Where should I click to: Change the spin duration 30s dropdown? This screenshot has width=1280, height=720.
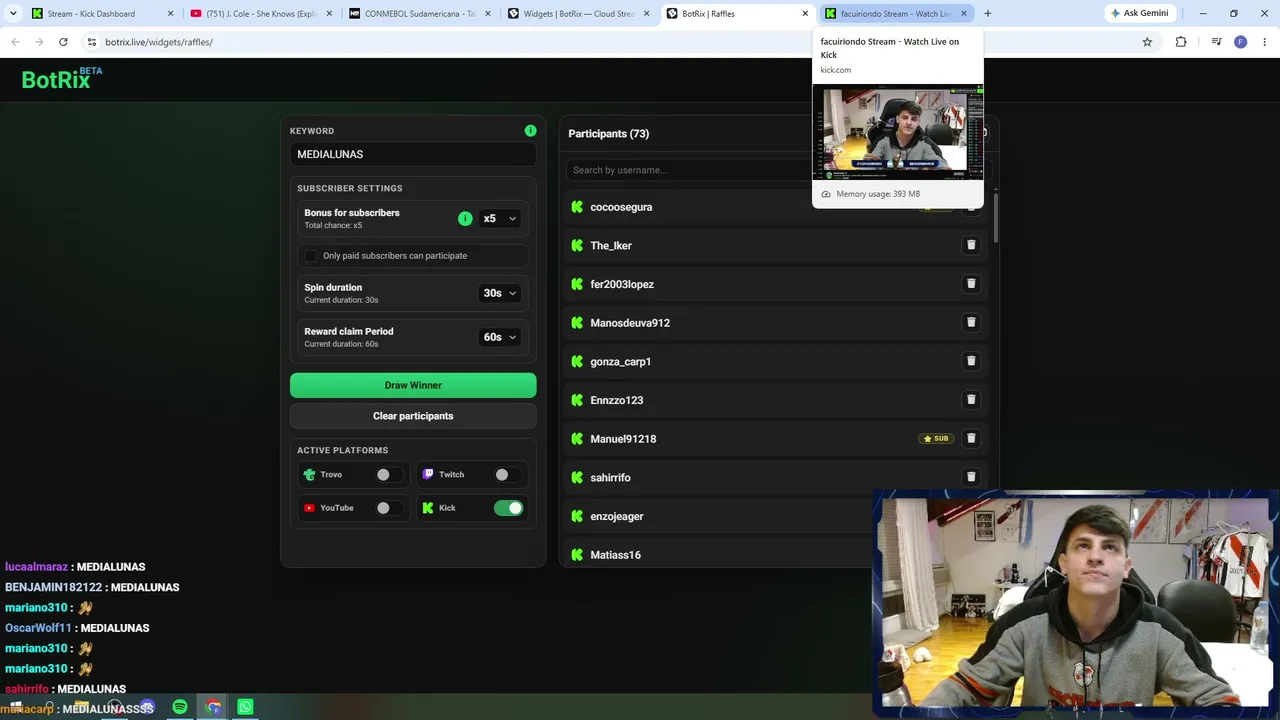(x=499, y=293)
